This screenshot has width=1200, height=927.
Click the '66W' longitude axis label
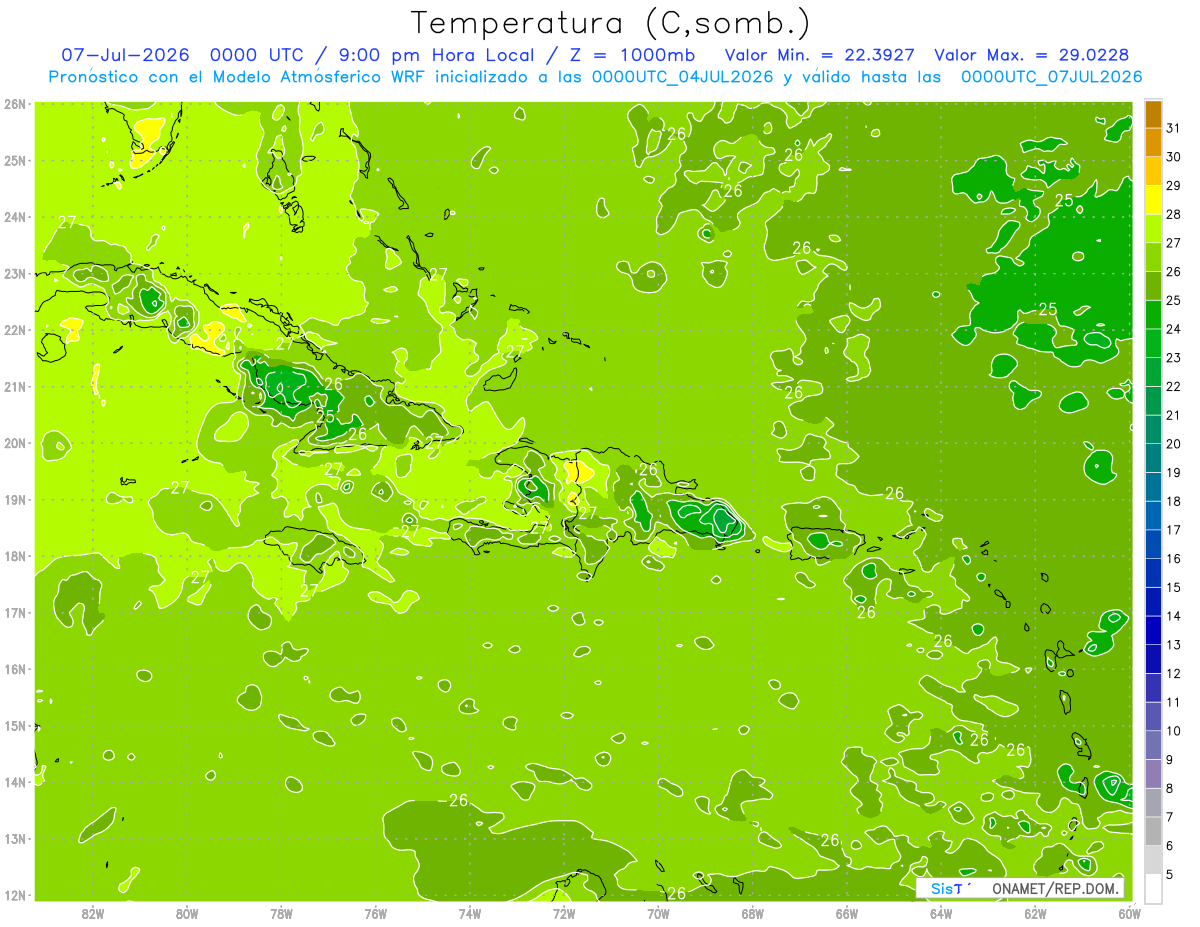point(847,913)
